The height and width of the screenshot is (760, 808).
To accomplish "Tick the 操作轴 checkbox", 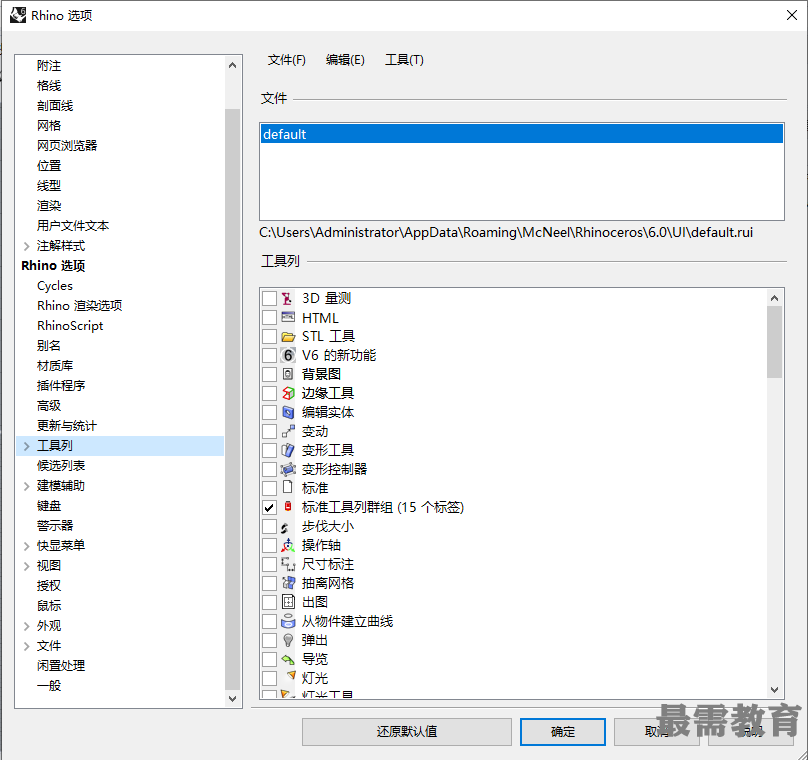I will (269, 545).
